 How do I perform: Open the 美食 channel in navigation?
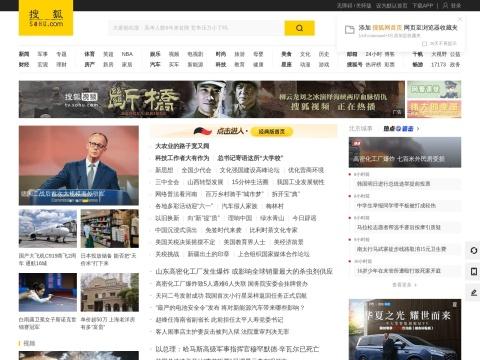pos(286,54)
